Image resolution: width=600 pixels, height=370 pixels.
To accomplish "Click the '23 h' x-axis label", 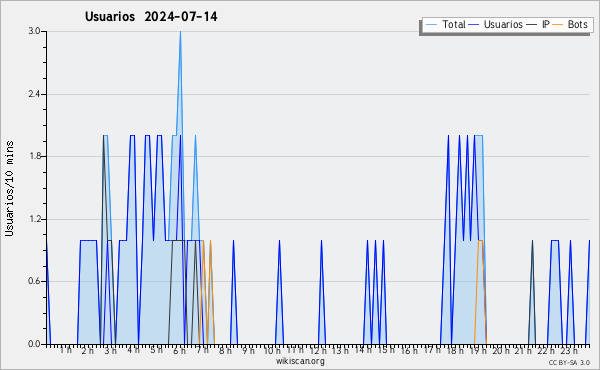I will 569,351.
